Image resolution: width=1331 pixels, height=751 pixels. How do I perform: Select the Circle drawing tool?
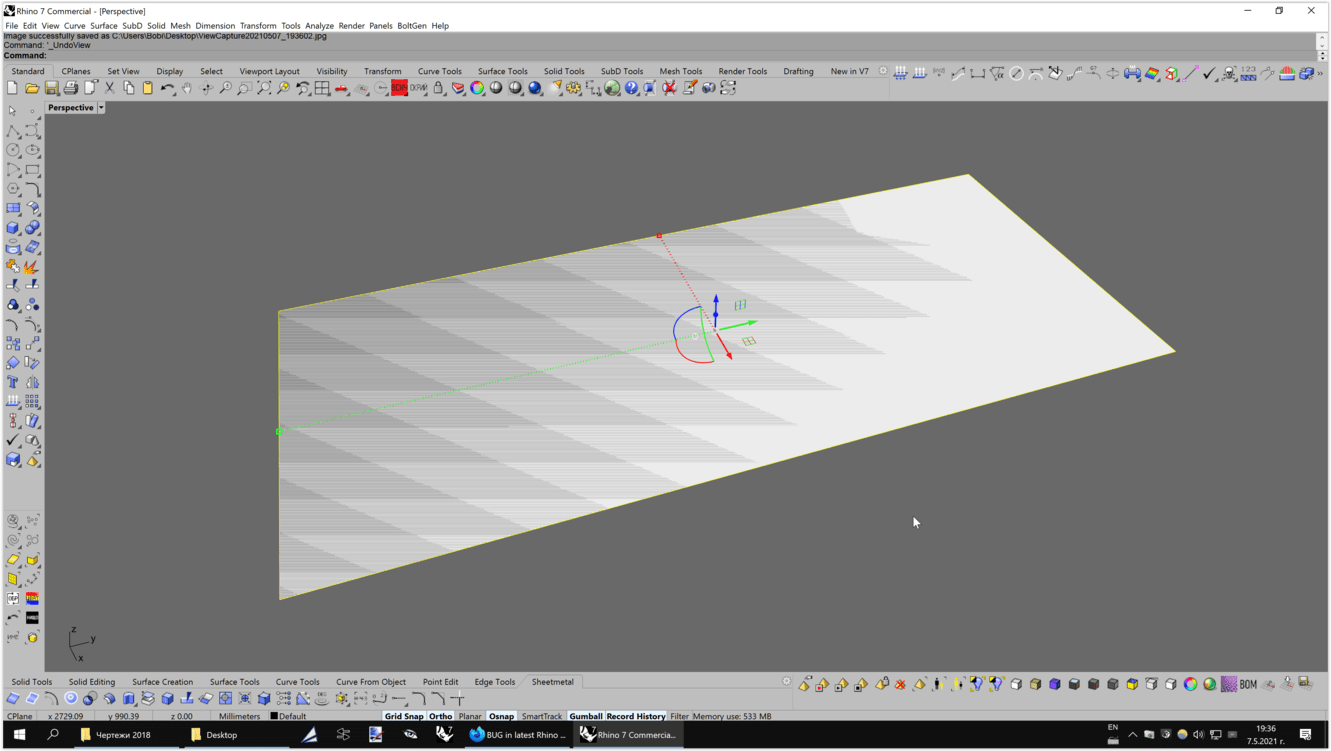click(13, 150)
